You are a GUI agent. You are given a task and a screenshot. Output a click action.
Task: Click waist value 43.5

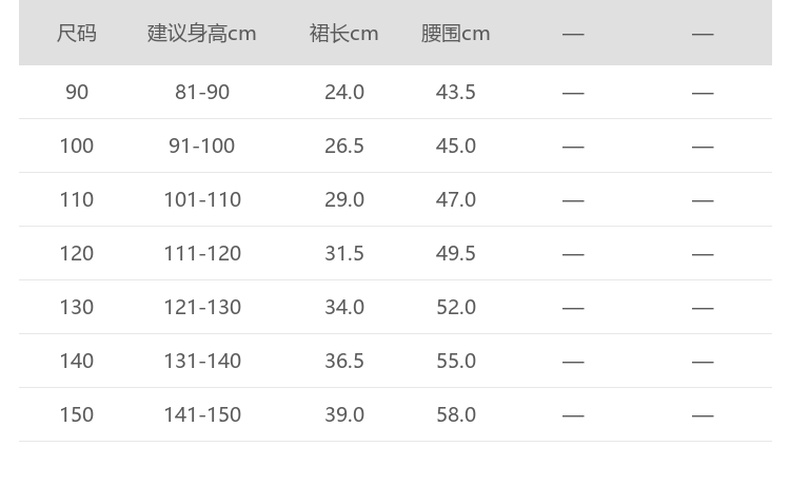coord(455,92)
